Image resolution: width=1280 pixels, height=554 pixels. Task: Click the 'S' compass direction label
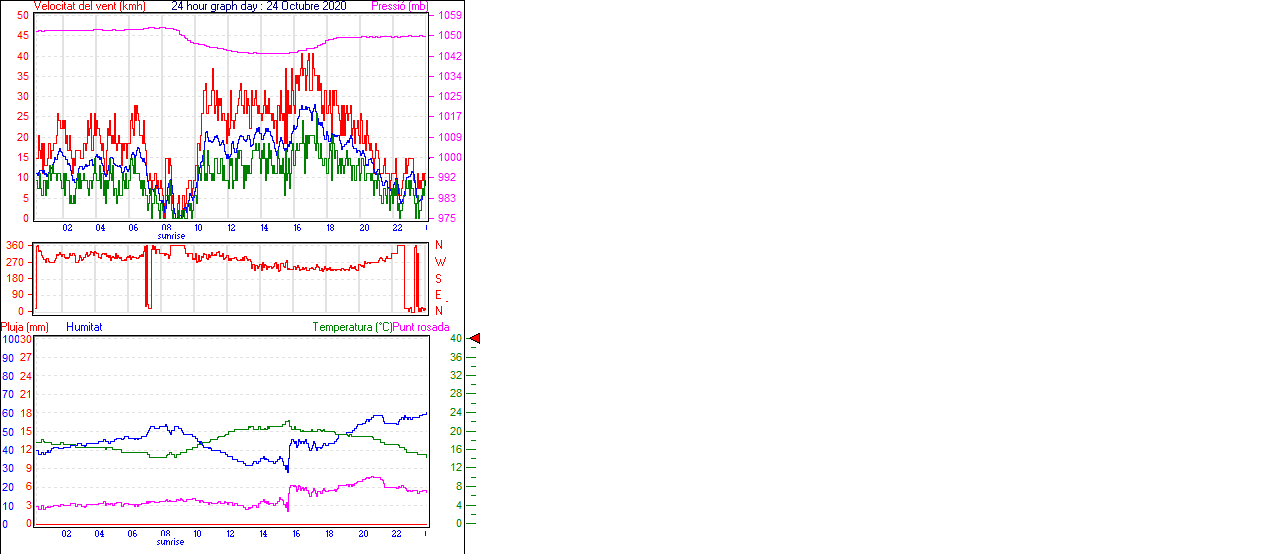coord(438,278)
